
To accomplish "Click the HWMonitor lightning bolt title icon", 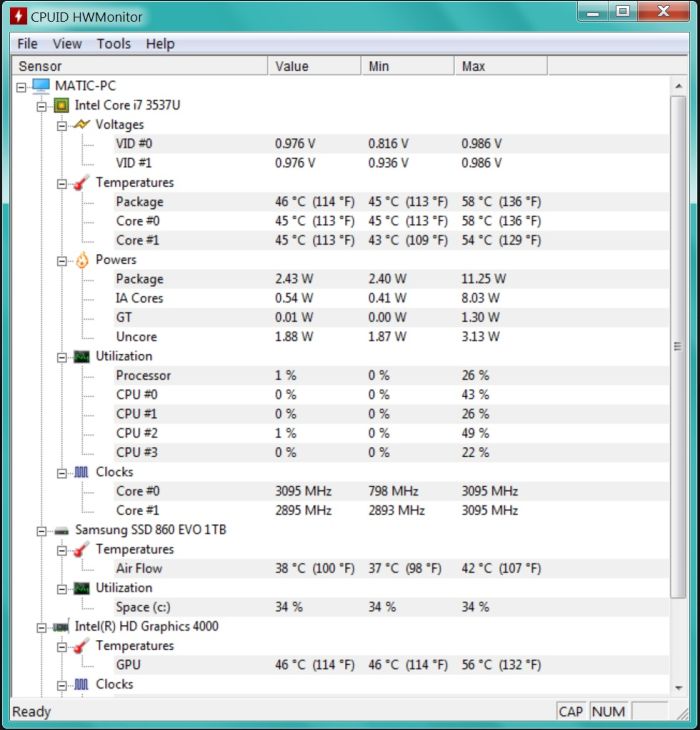I will pos(18,16).
